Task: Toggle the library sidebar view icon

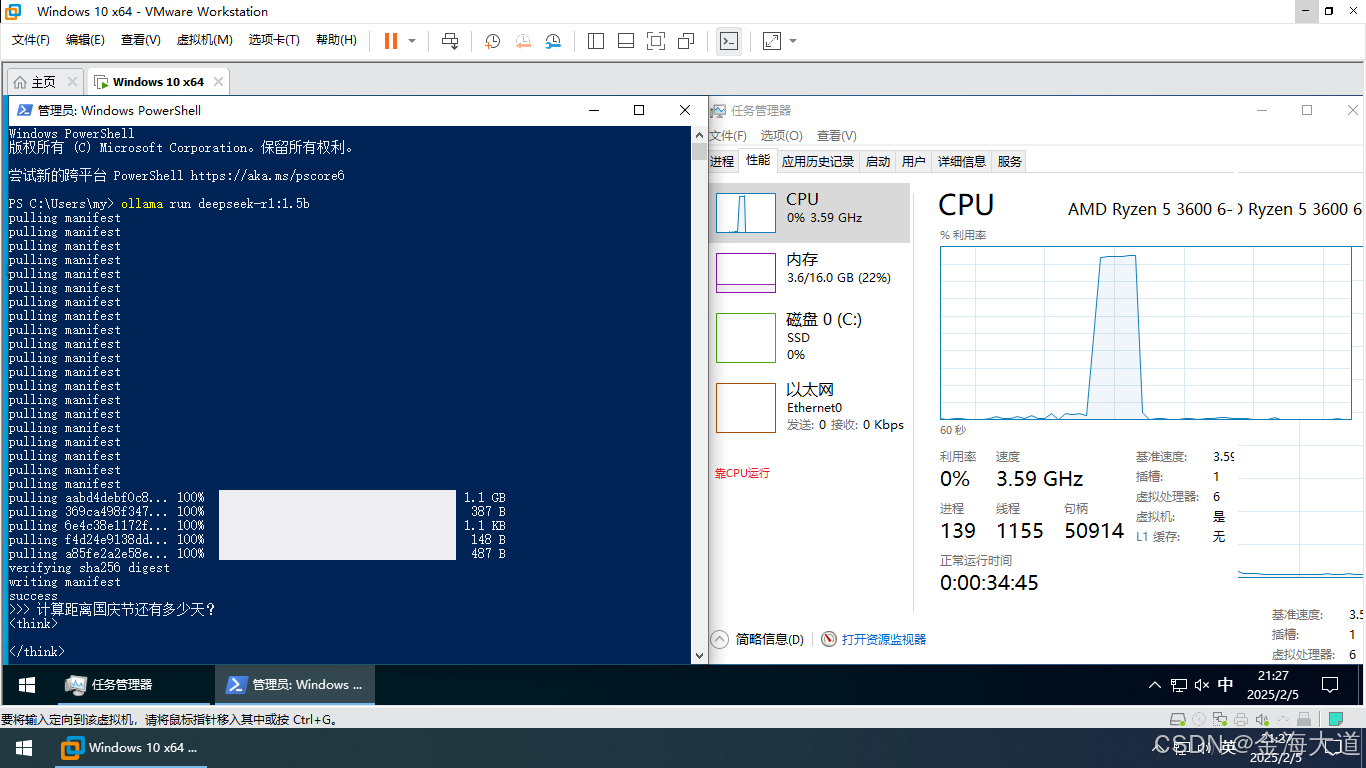Action: 596,41
